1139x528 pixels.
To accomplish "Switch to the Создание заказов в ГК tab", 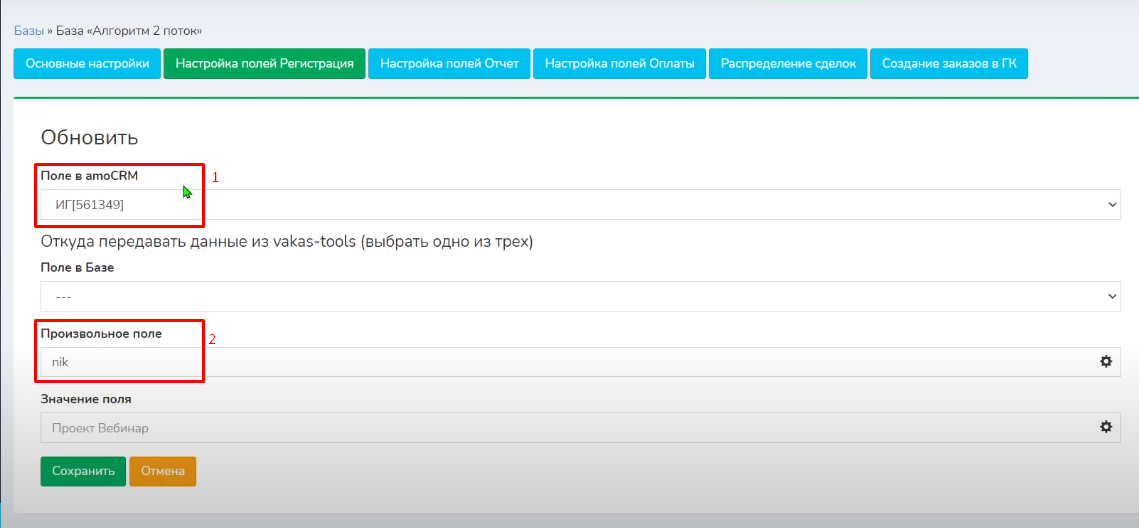I will [949, 64].
